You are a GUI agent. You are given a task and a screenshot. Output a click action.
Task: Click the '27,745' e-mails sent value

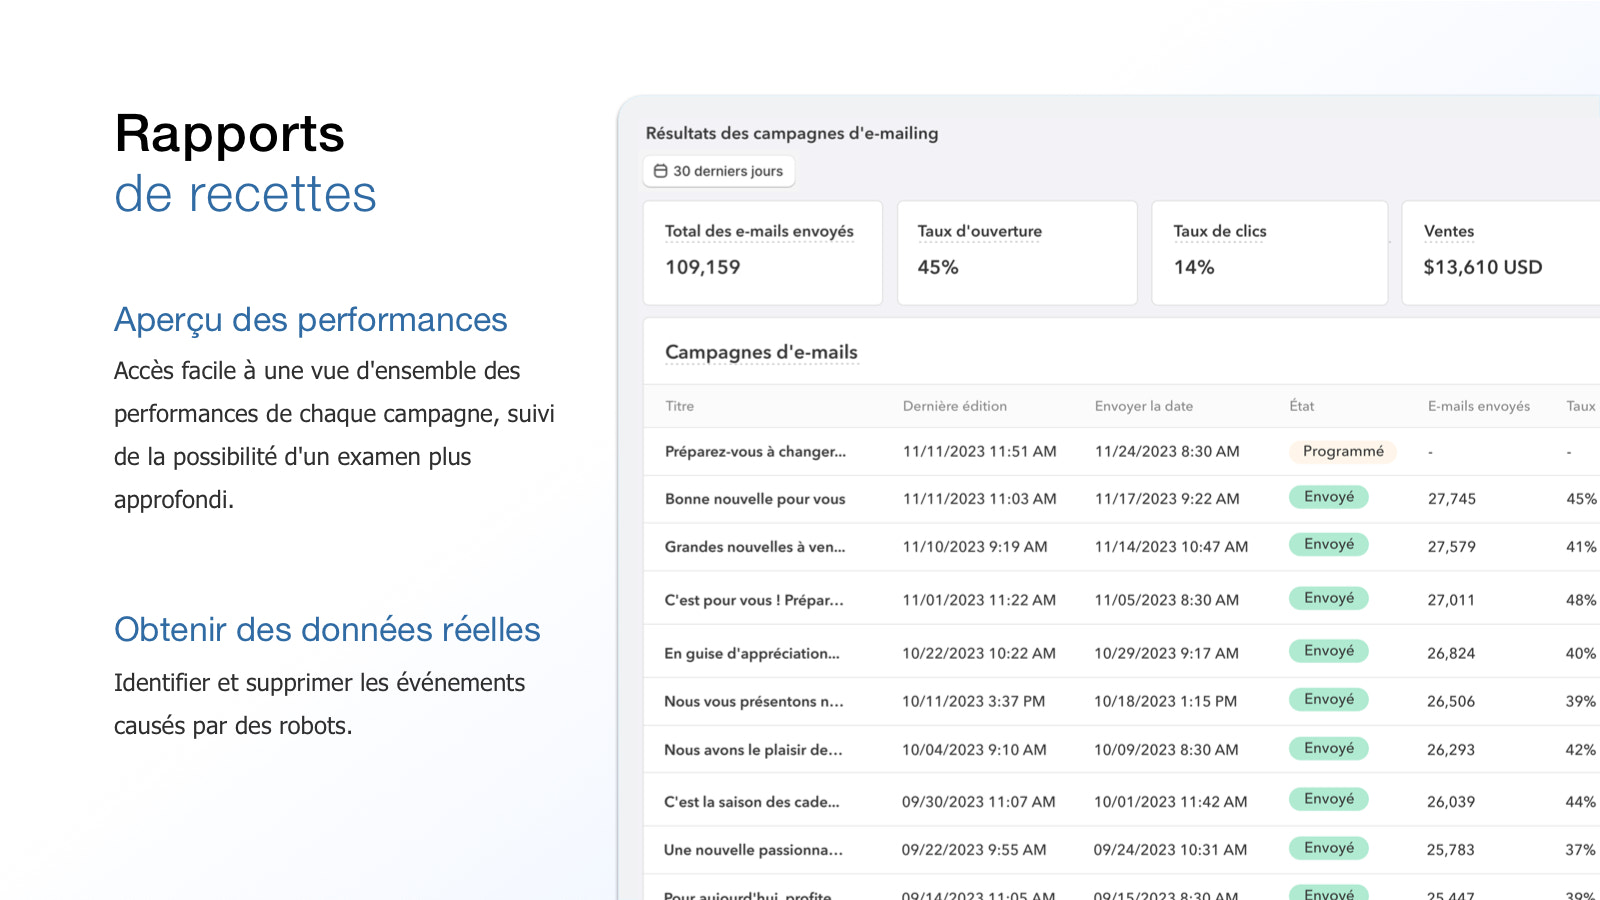click(x=1451, y=499)
